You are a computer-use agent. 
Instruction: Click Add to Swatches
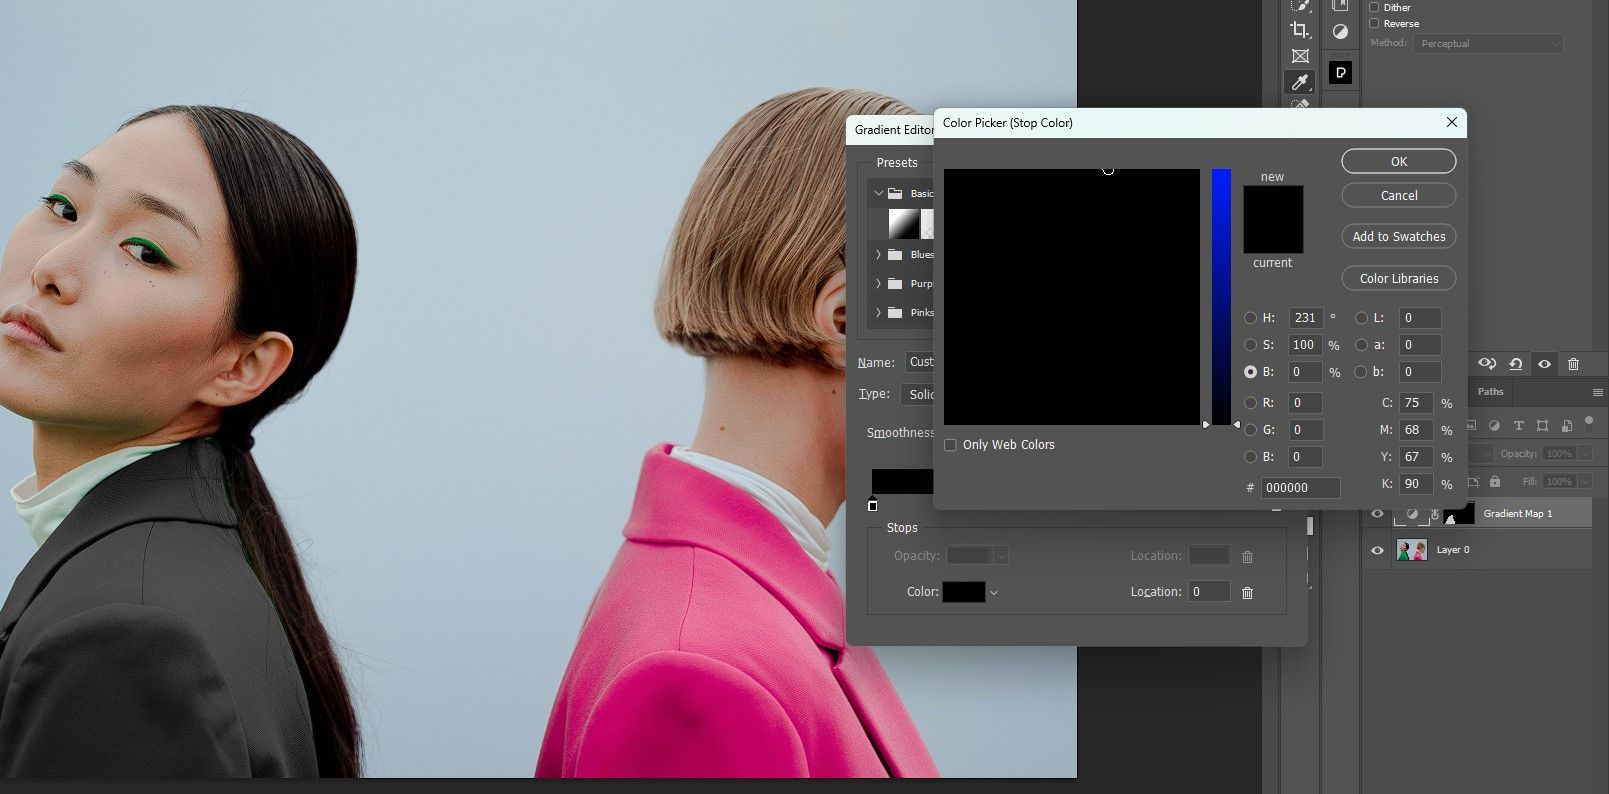pyautogui.click(x=1398, y=237)
